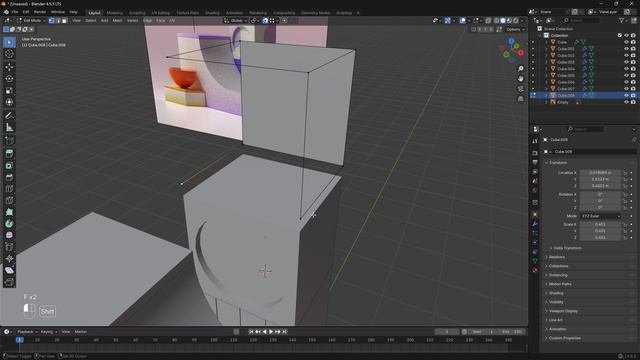640x360 pixels.
Task: Open the Edit Mode dropdown
Action: [x=31, y=20]
